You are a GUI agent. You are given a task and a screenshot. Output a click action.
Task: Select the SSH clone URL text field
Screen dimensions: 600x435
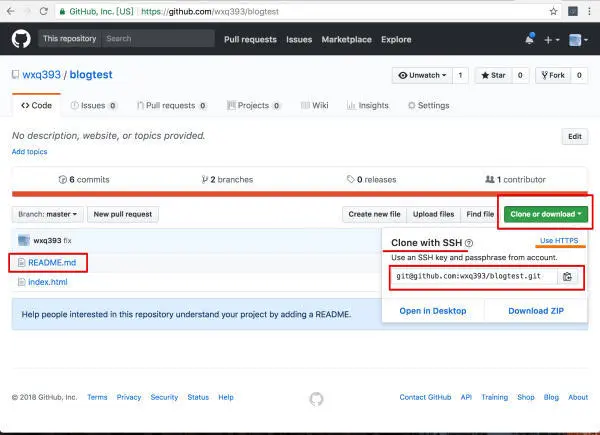click(x=474, y=277)
